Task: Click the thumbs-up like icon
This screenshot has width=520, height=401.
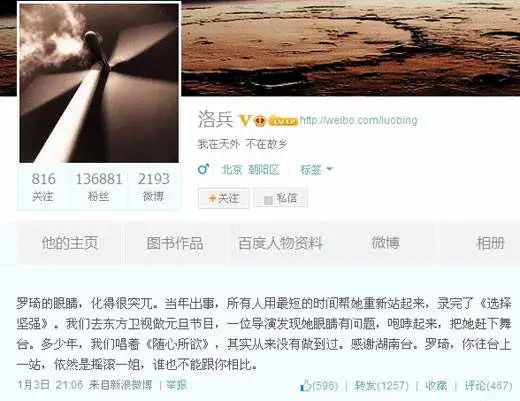Action: tap(305, 386)
